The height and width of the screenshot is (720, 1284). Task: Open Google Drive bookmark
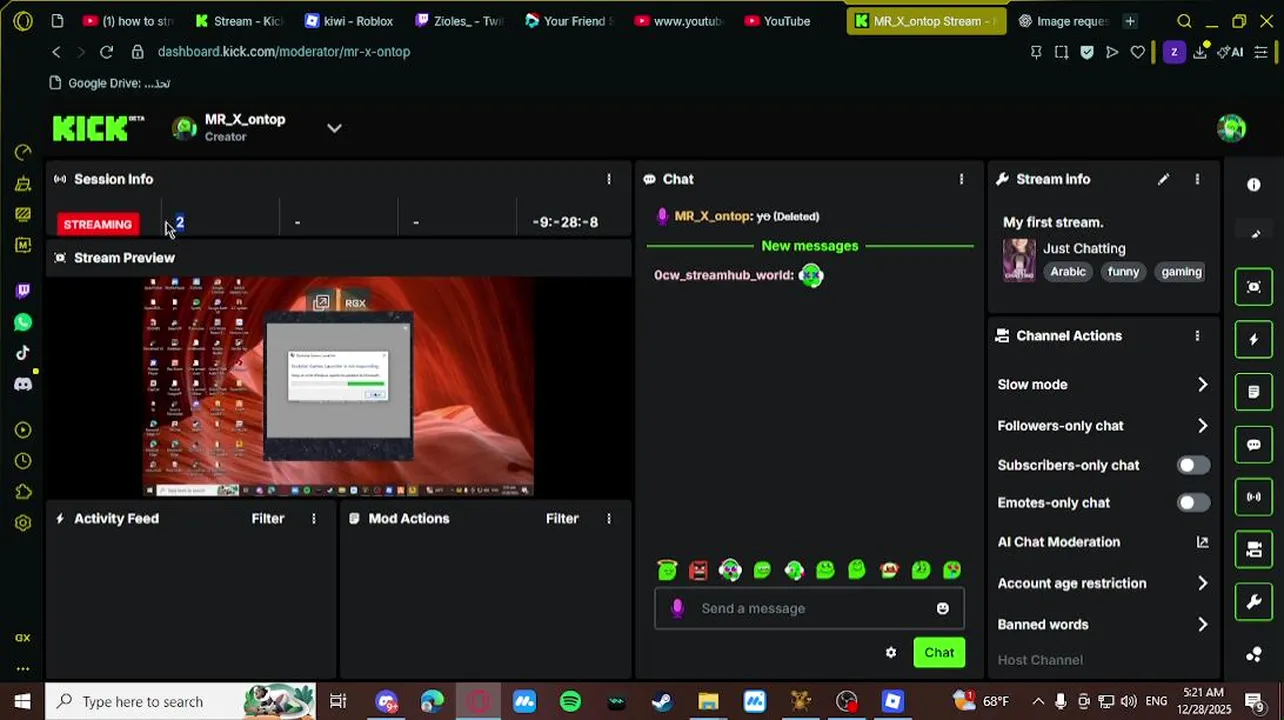pyautogui.click(x=110, y=83)
